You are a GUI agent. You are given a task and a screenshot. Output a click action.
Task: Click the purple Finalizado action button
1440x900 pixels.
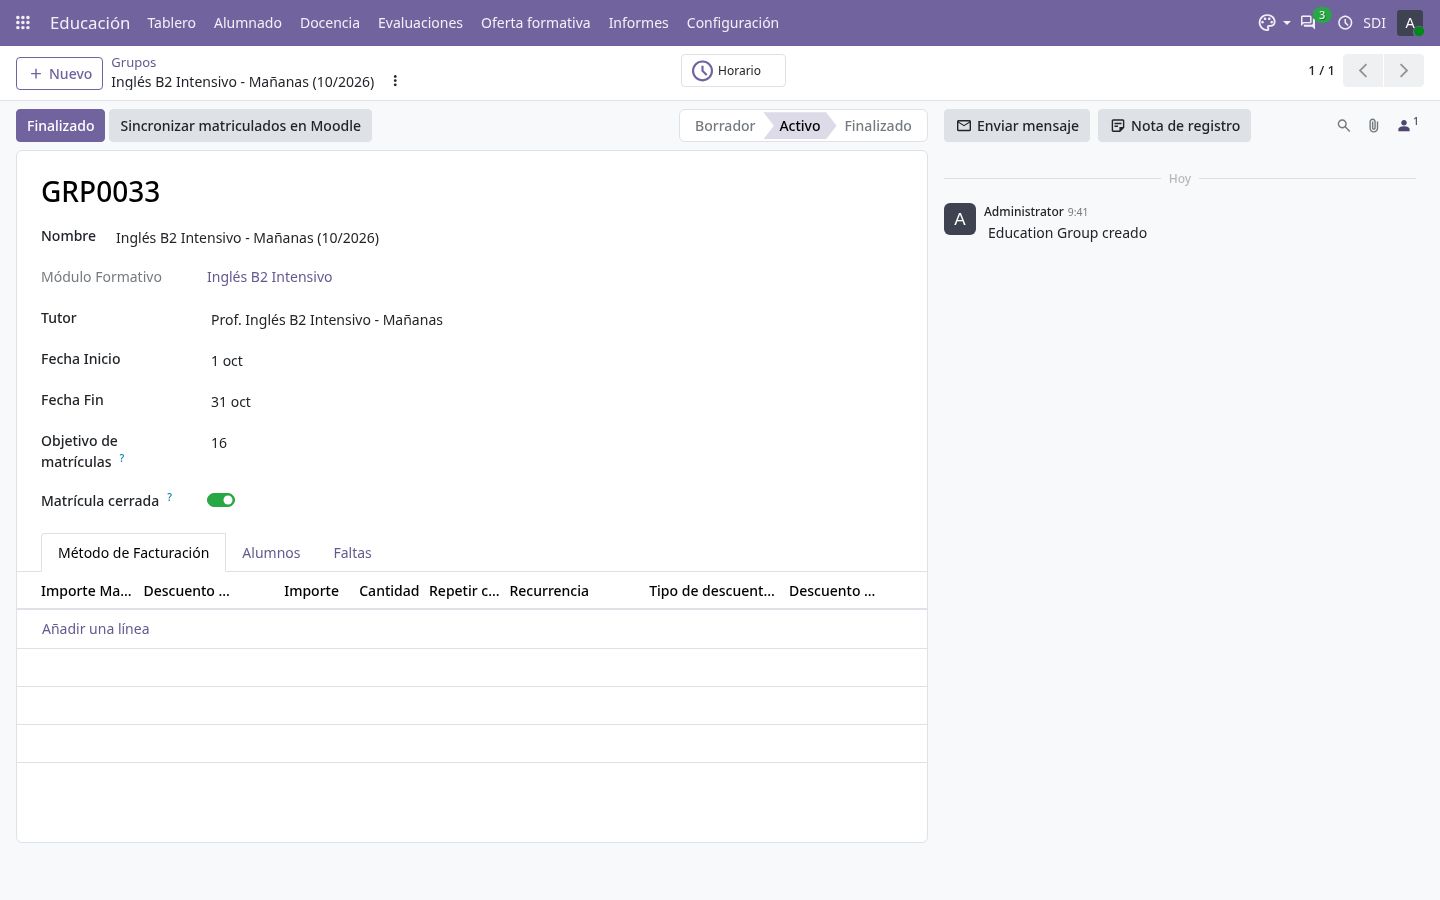(x=60, y=126)
